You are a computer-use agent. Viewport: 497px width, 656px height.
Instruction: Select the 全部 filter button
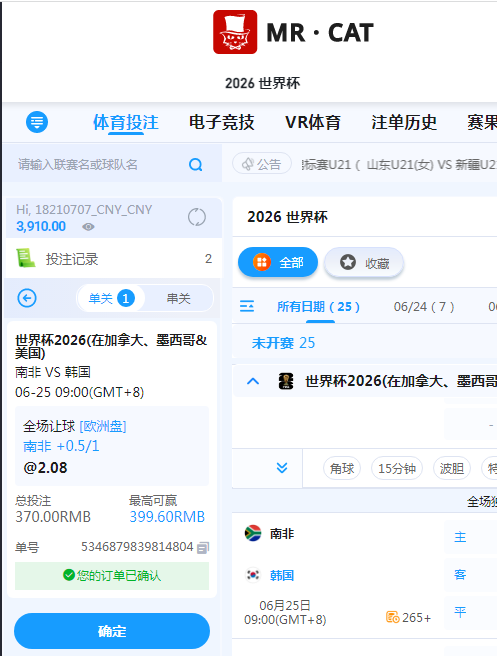(x=278, y=262)
